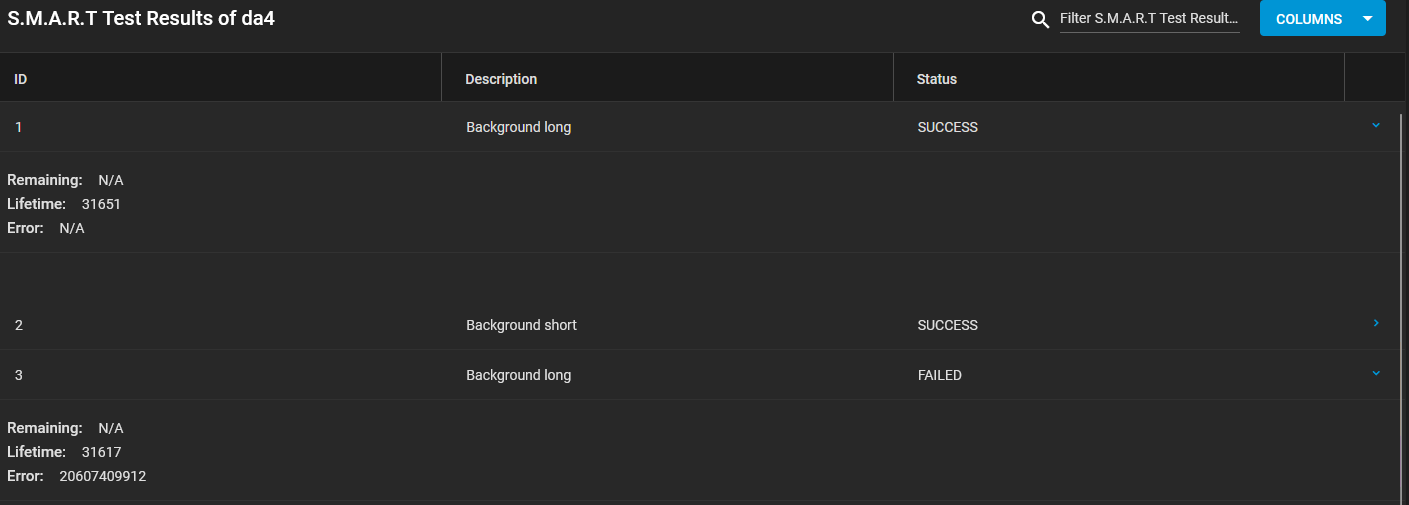Click SUCCESS status in row 2
This screenshot has height=505, width=1409.
pos(948,325)
